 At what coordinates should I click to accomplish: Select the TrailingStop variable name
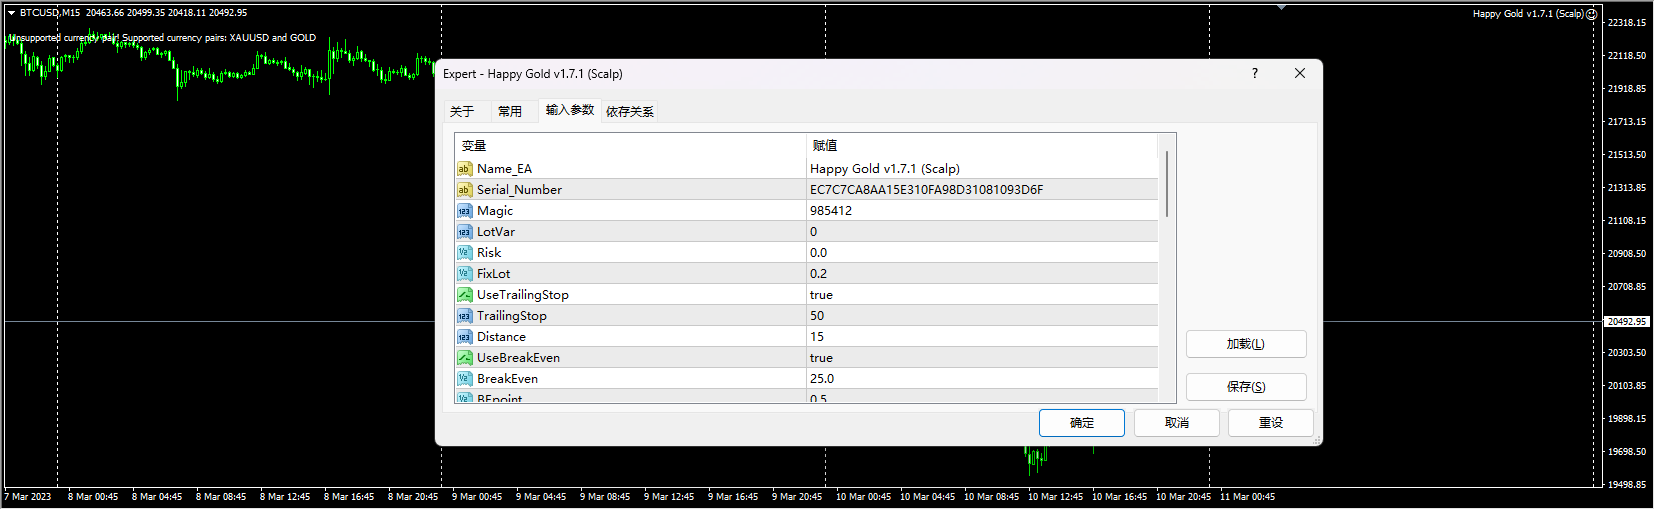click(x=512, y=316)
